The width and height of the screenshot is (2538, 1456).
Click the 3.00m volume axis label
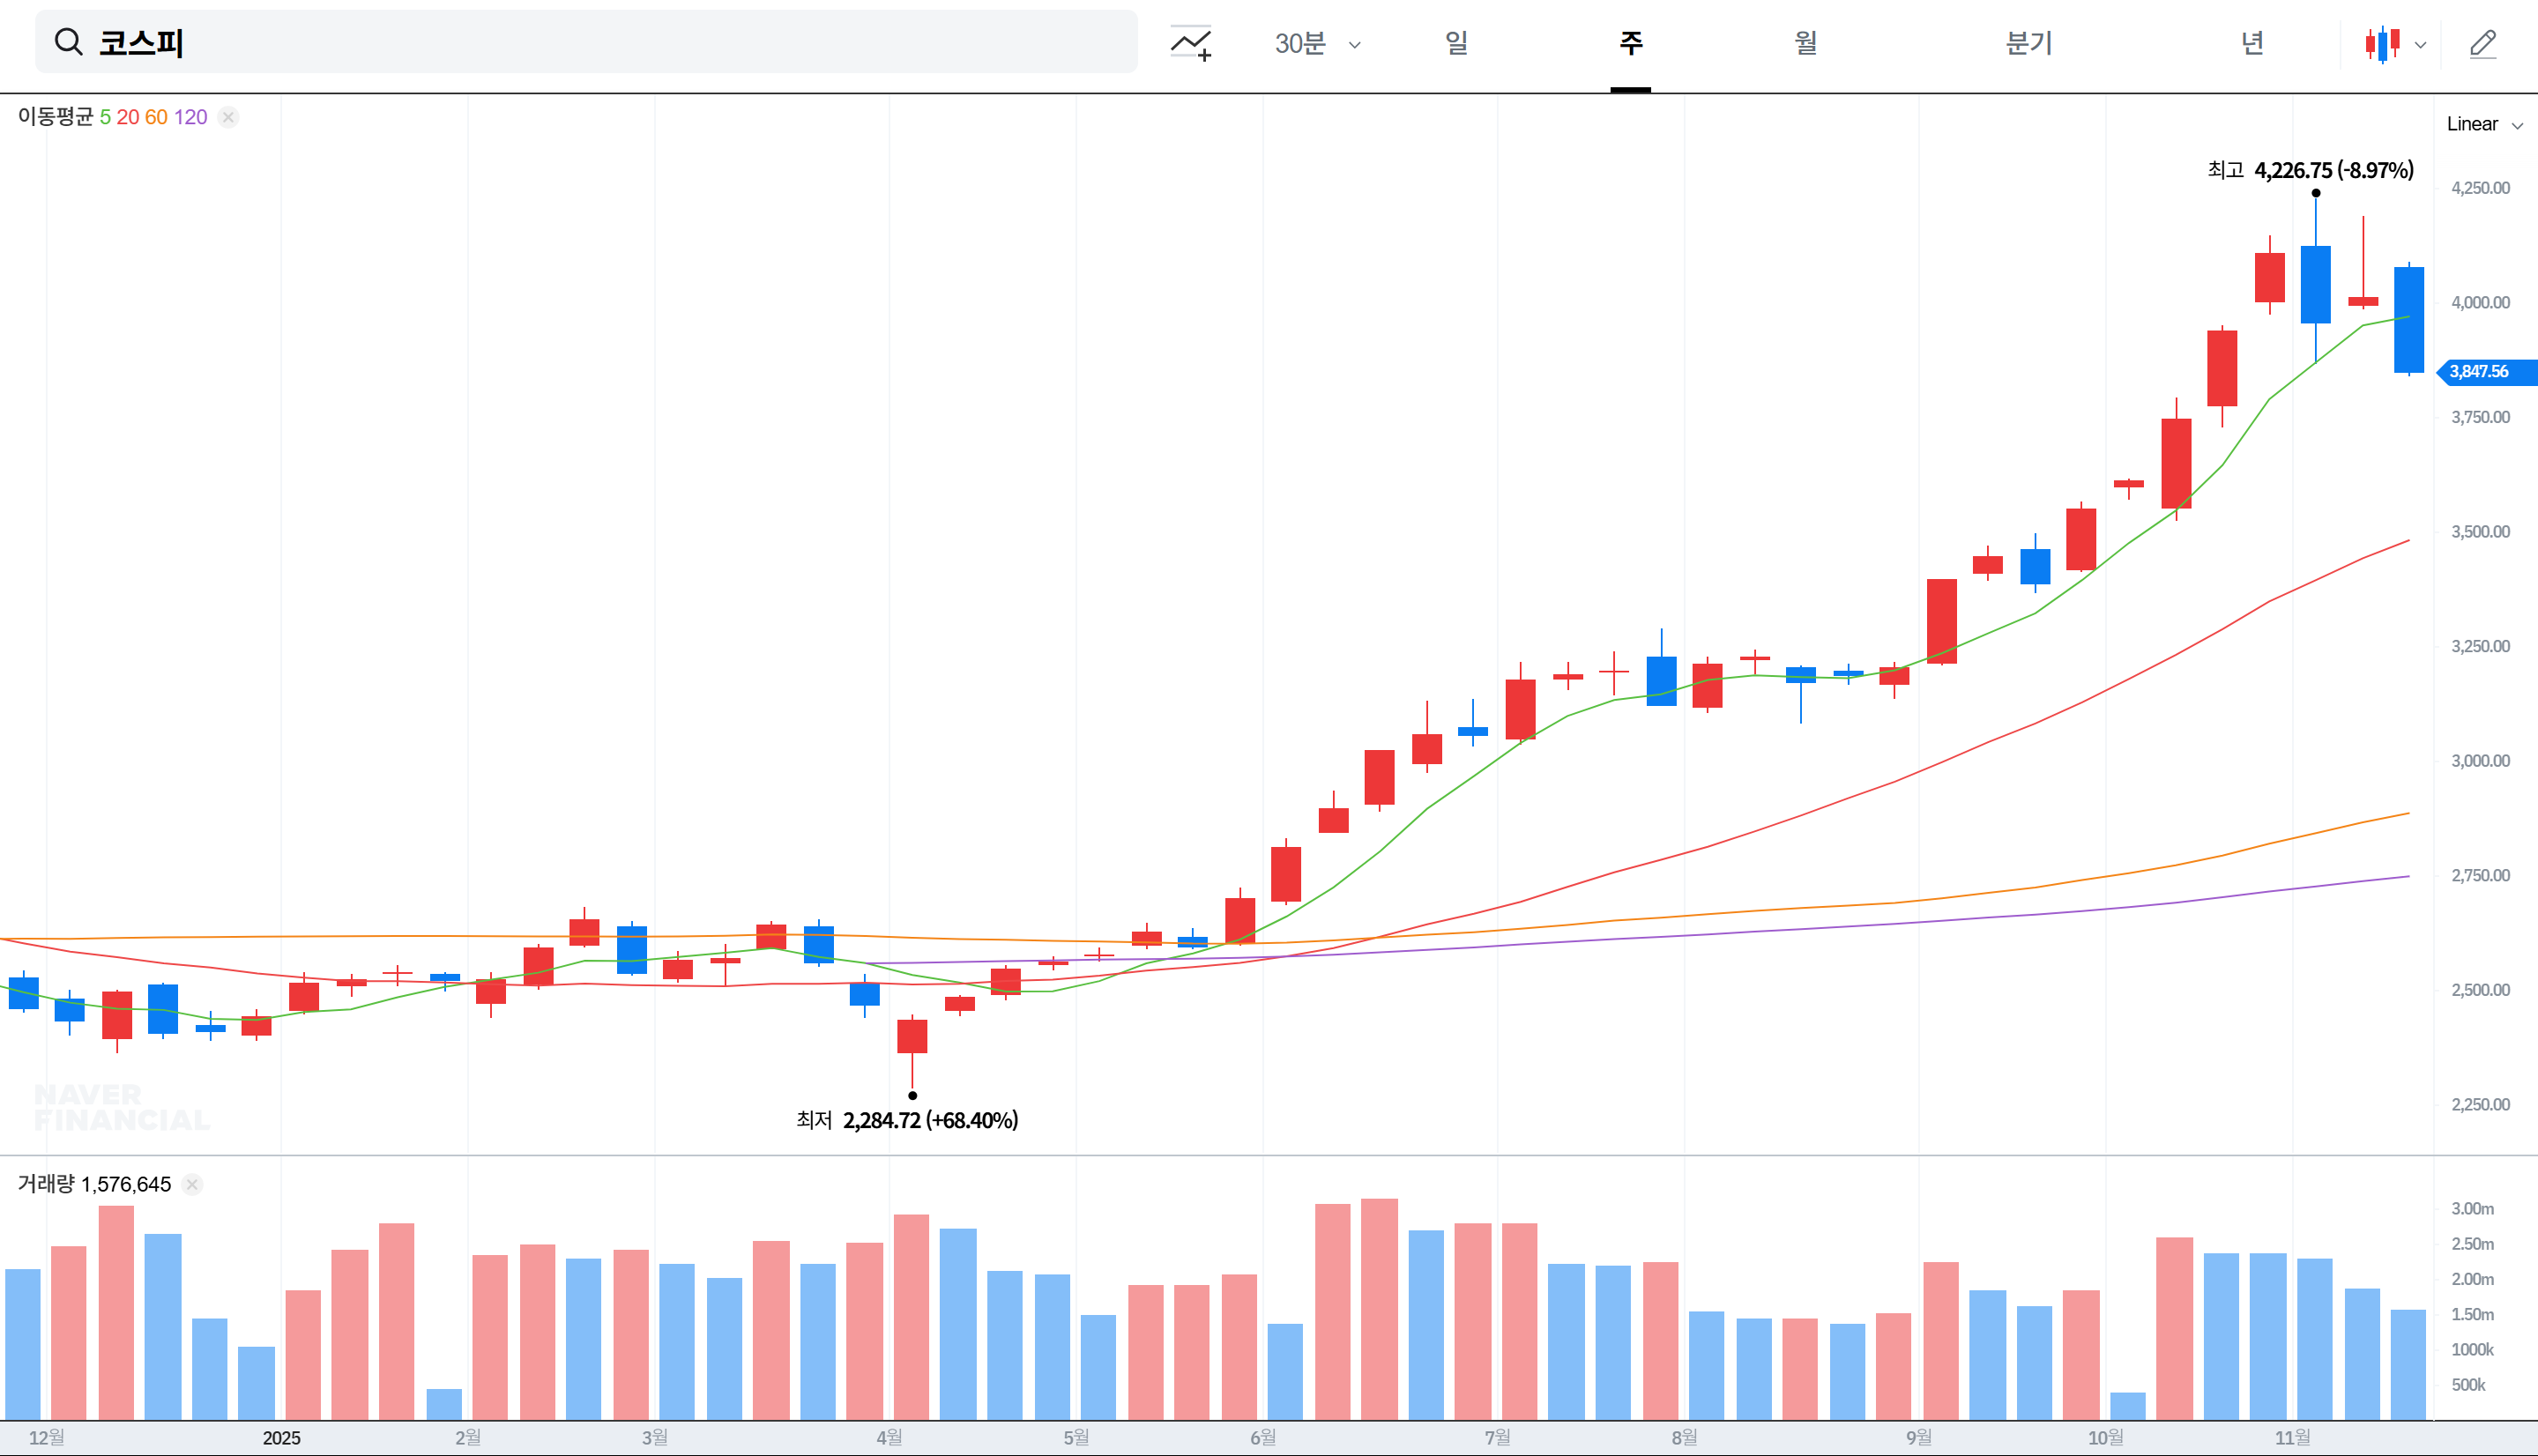(x=2472, y=1209)
